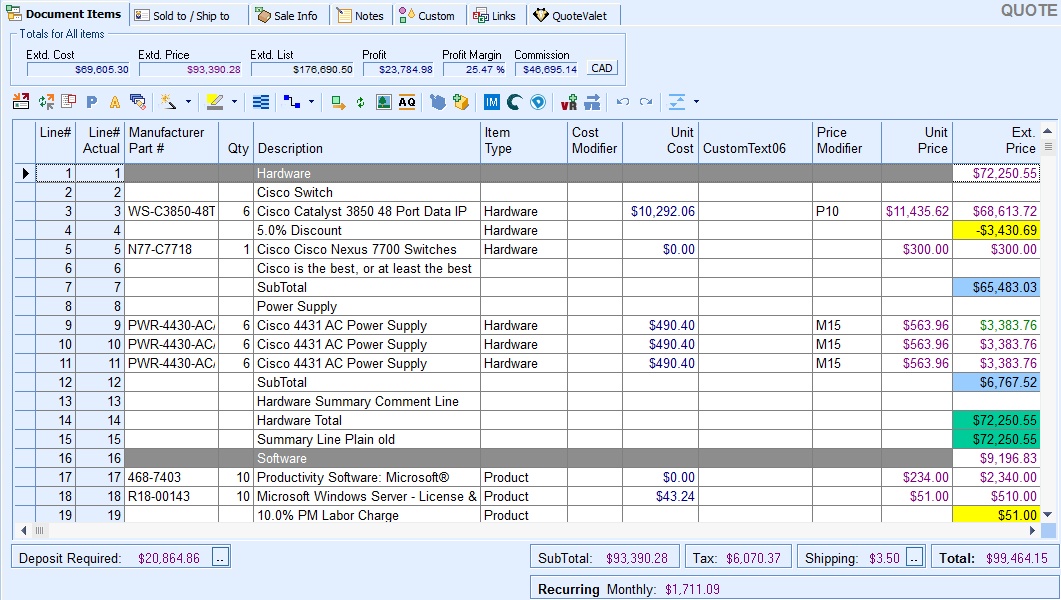
Task: Switch to the Sale Info tab
Action: [x=286, y=16]
